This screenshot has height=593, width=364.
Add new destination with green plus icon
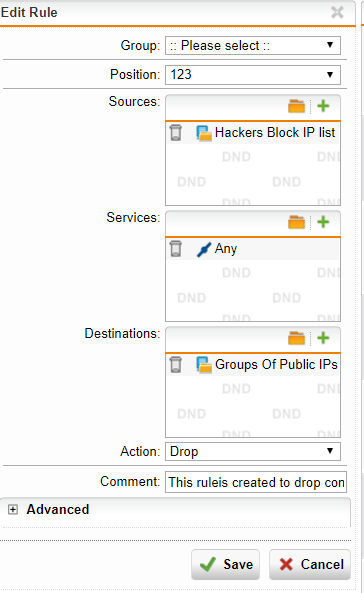[323, 338]
